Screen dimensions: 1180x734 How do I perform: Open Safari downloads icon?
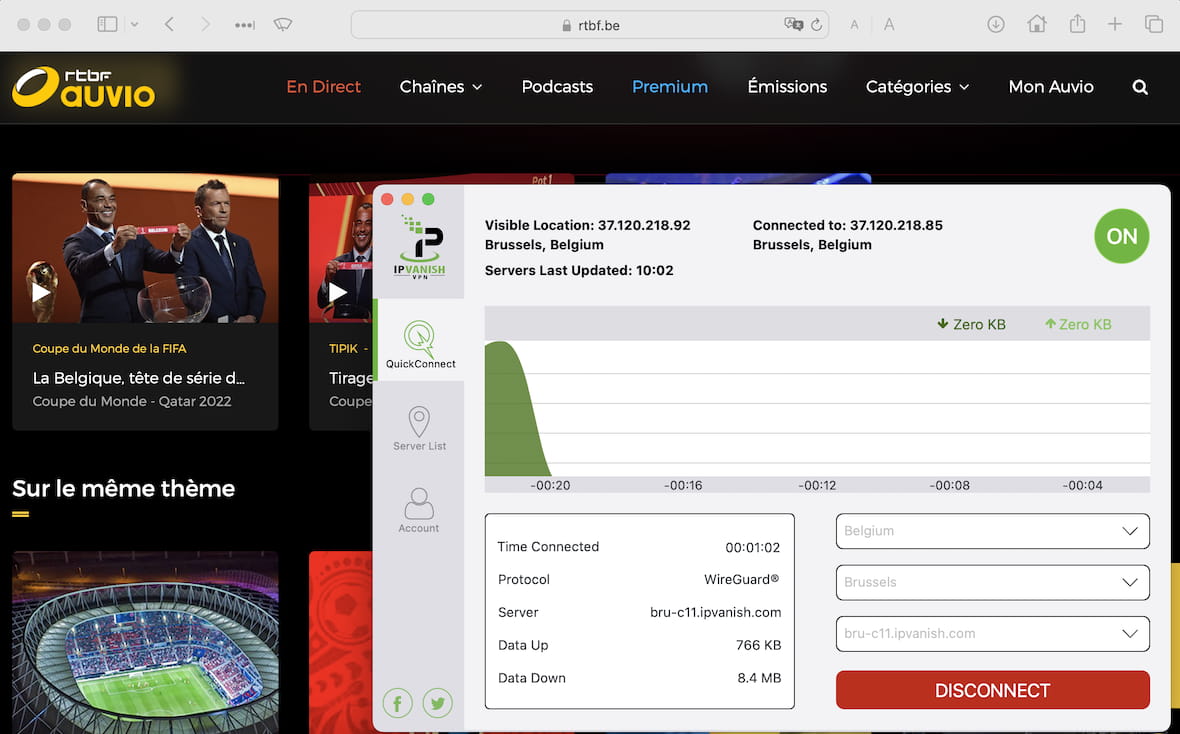tap(996, 24)
